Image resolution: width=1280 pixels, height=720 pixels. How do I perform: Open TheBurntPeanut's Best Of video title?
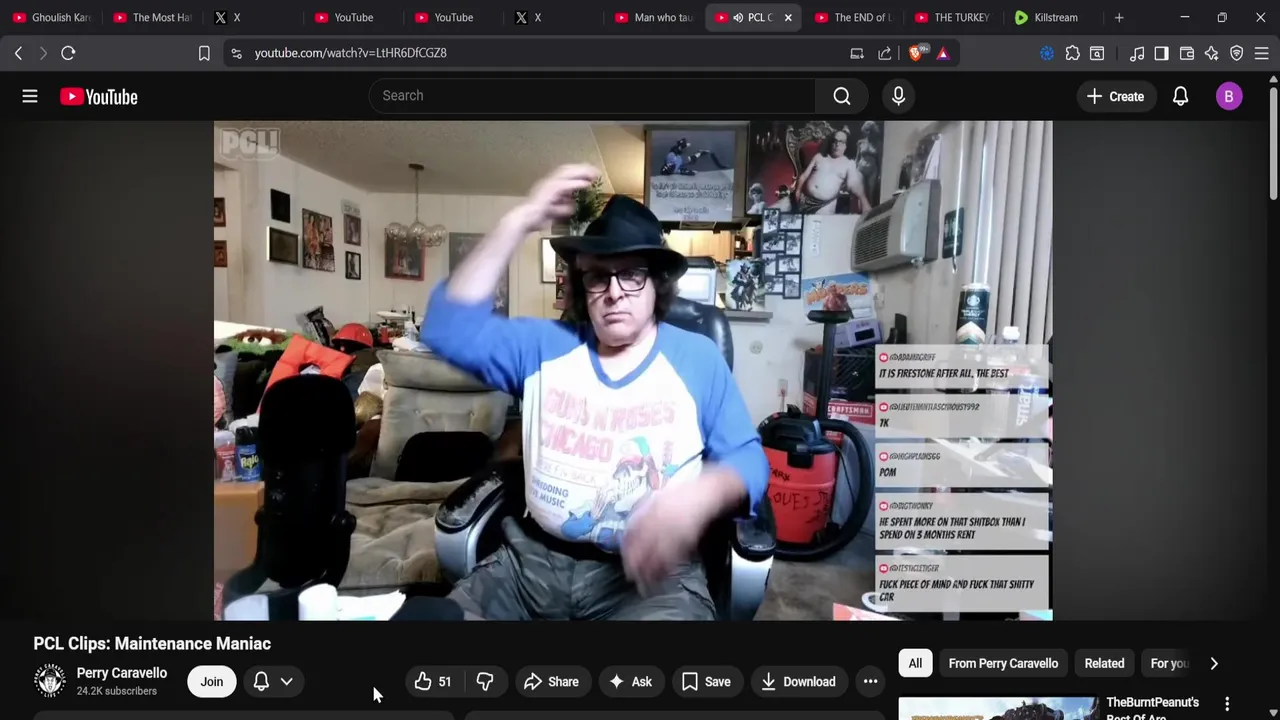coord(1152,708)
